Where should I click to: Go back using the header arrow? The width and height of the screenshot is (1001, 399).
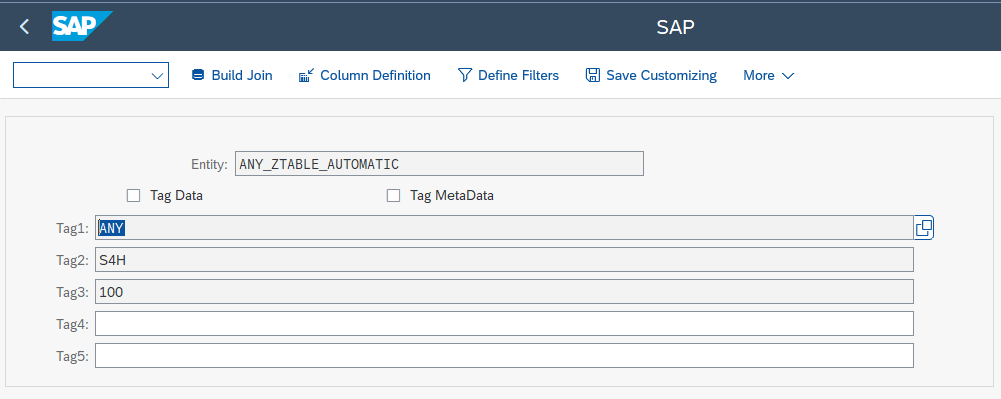click(24, 27)
